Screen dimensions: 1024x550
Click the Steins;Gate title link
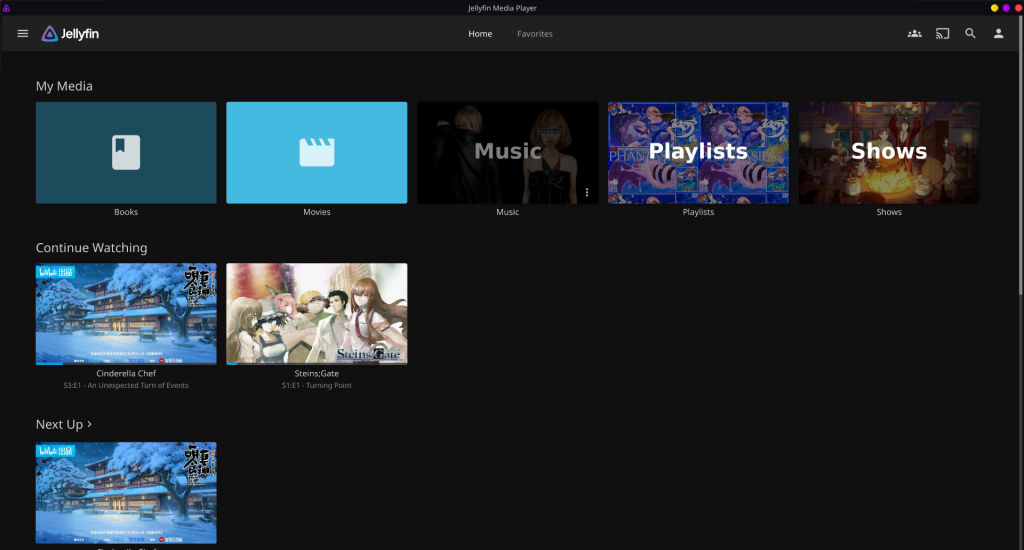point(316,374)
